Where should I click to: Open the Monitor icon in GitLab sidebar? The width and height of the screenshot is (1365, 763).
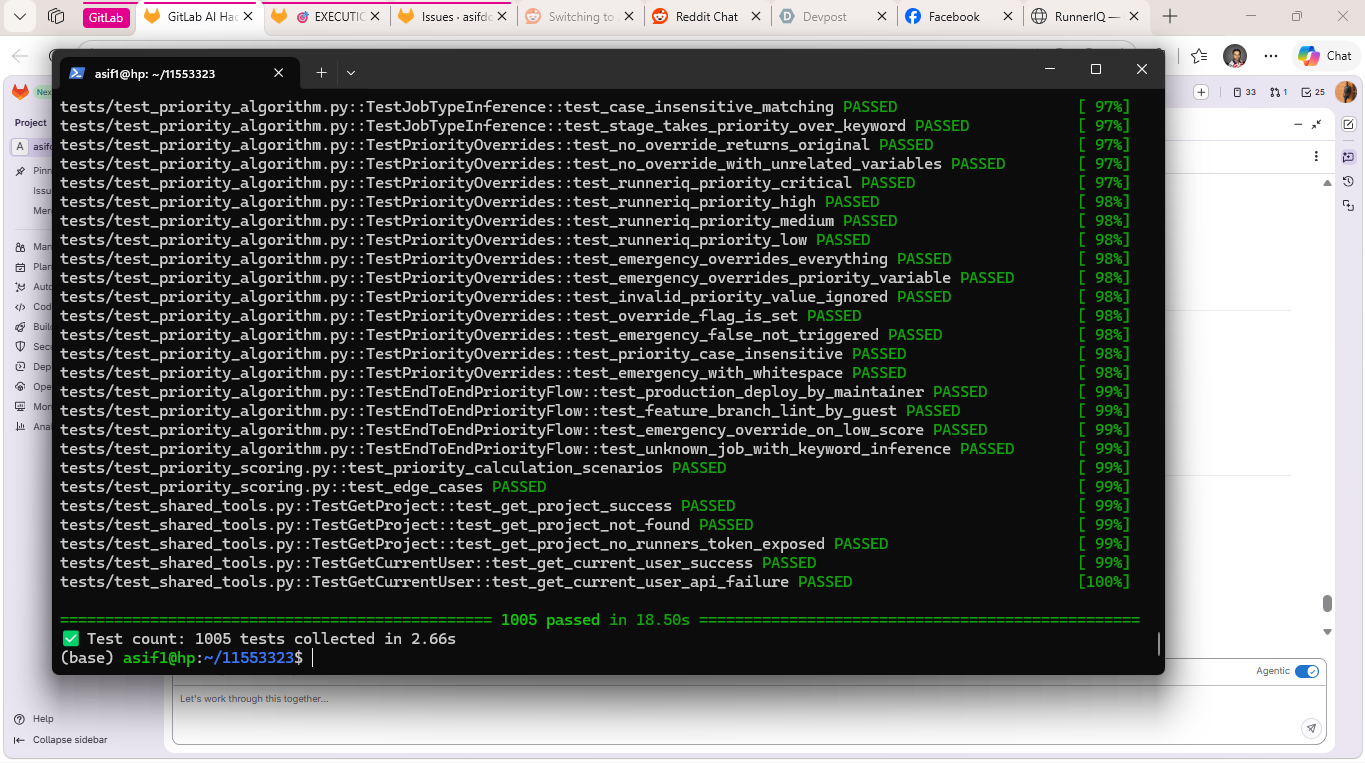pyautogui.click(x=21, y=407)
